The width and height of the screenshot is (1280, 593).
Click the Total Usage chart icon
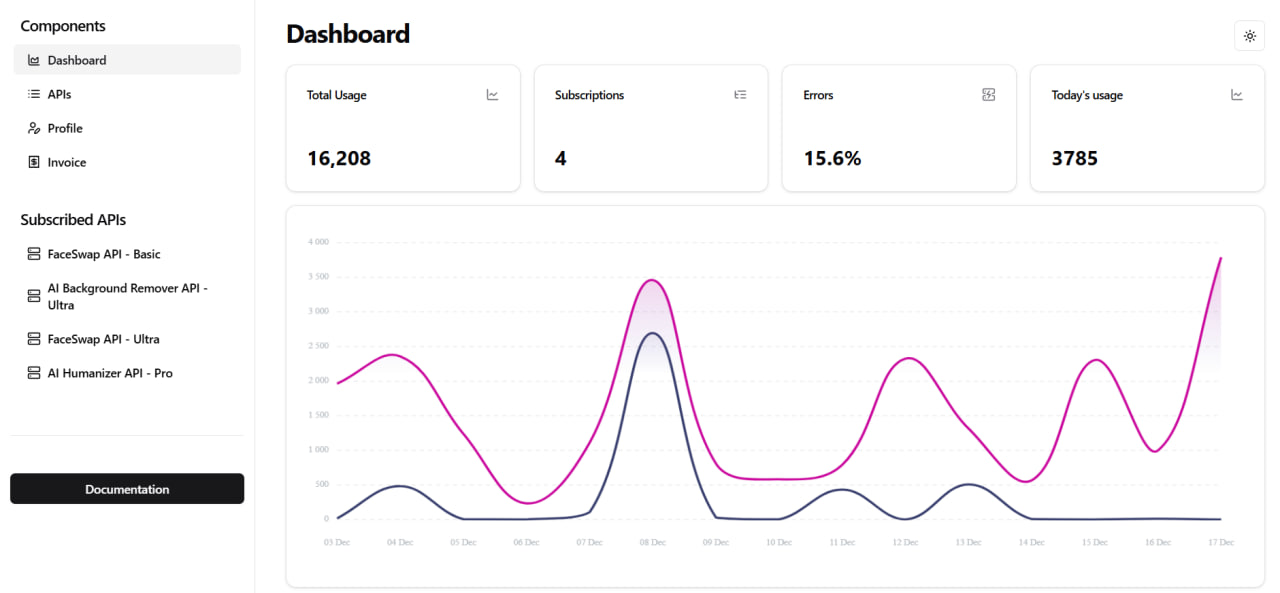[492, 95]
